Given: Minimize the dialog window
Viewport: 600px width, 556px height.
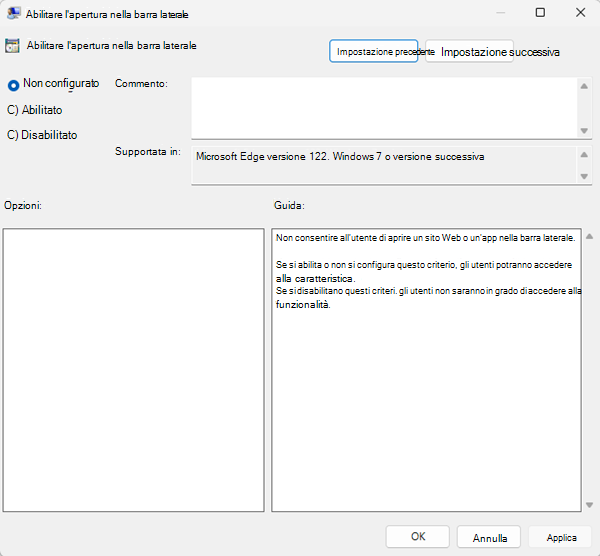Looking at the screenshot, I should (x=500, y=13).
